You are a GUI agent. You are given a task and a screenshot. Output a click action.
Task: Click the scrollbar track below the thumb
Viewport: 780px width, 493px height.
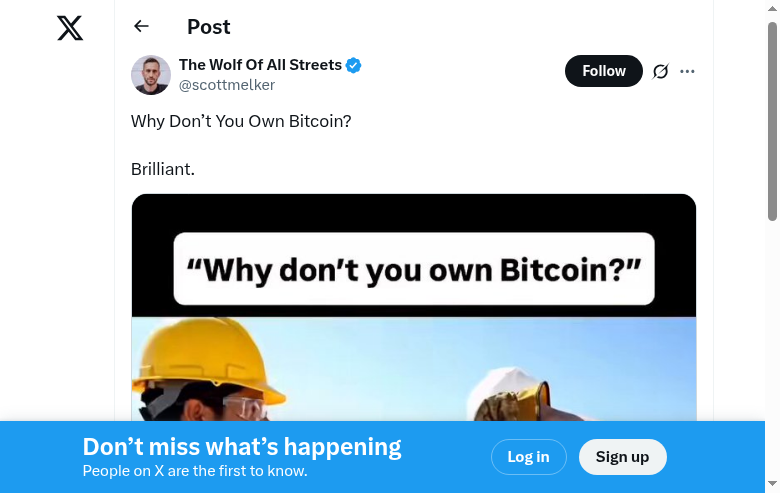tap(772, 350)
